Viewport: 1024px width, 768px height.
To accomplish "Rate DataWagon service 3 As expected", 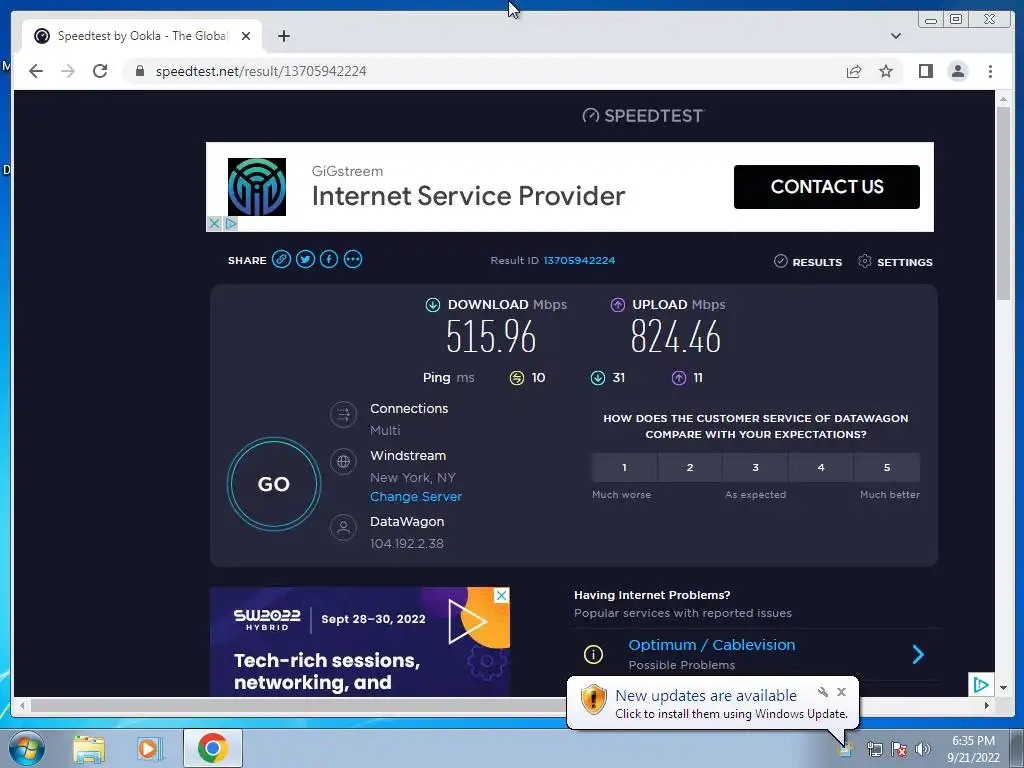I will pos(756,468).
